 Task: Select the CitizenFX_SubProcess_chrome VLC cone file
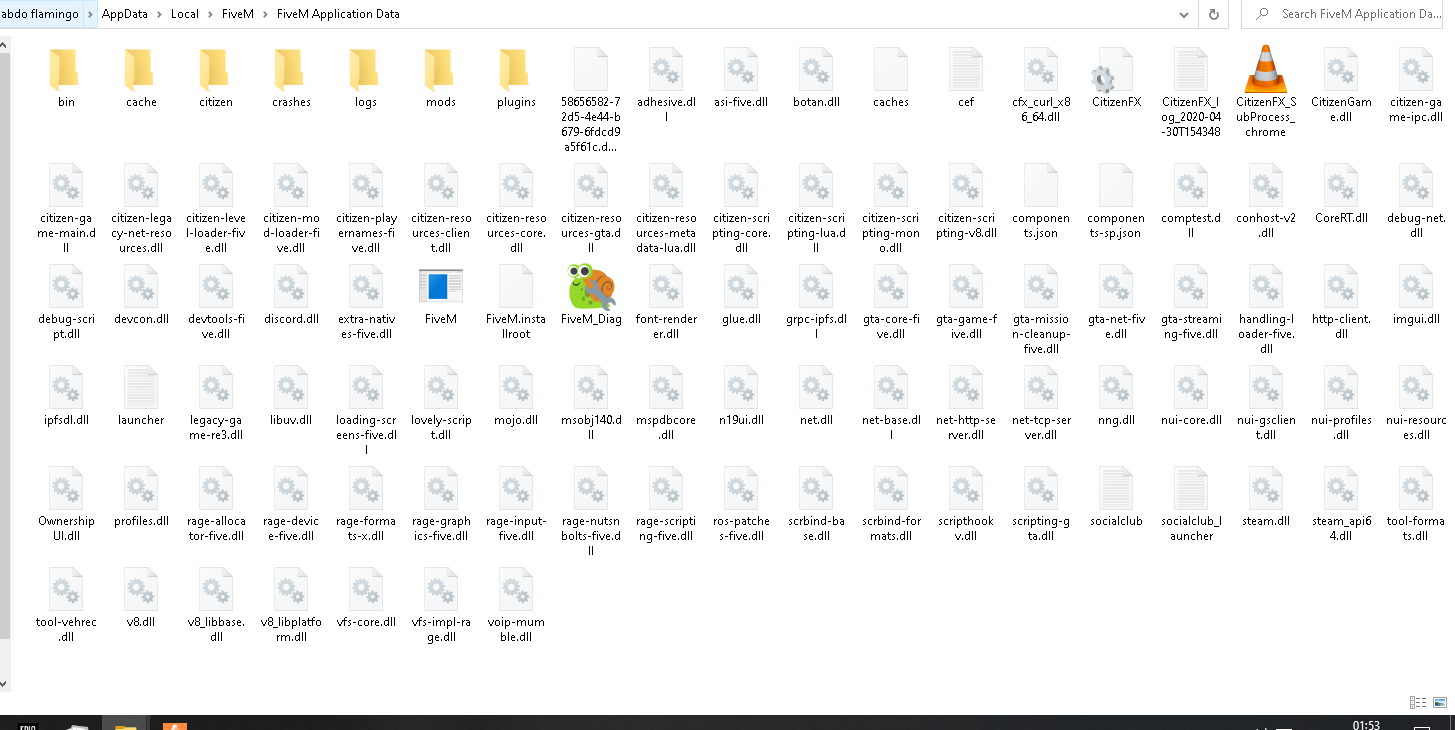(1266, 92)
